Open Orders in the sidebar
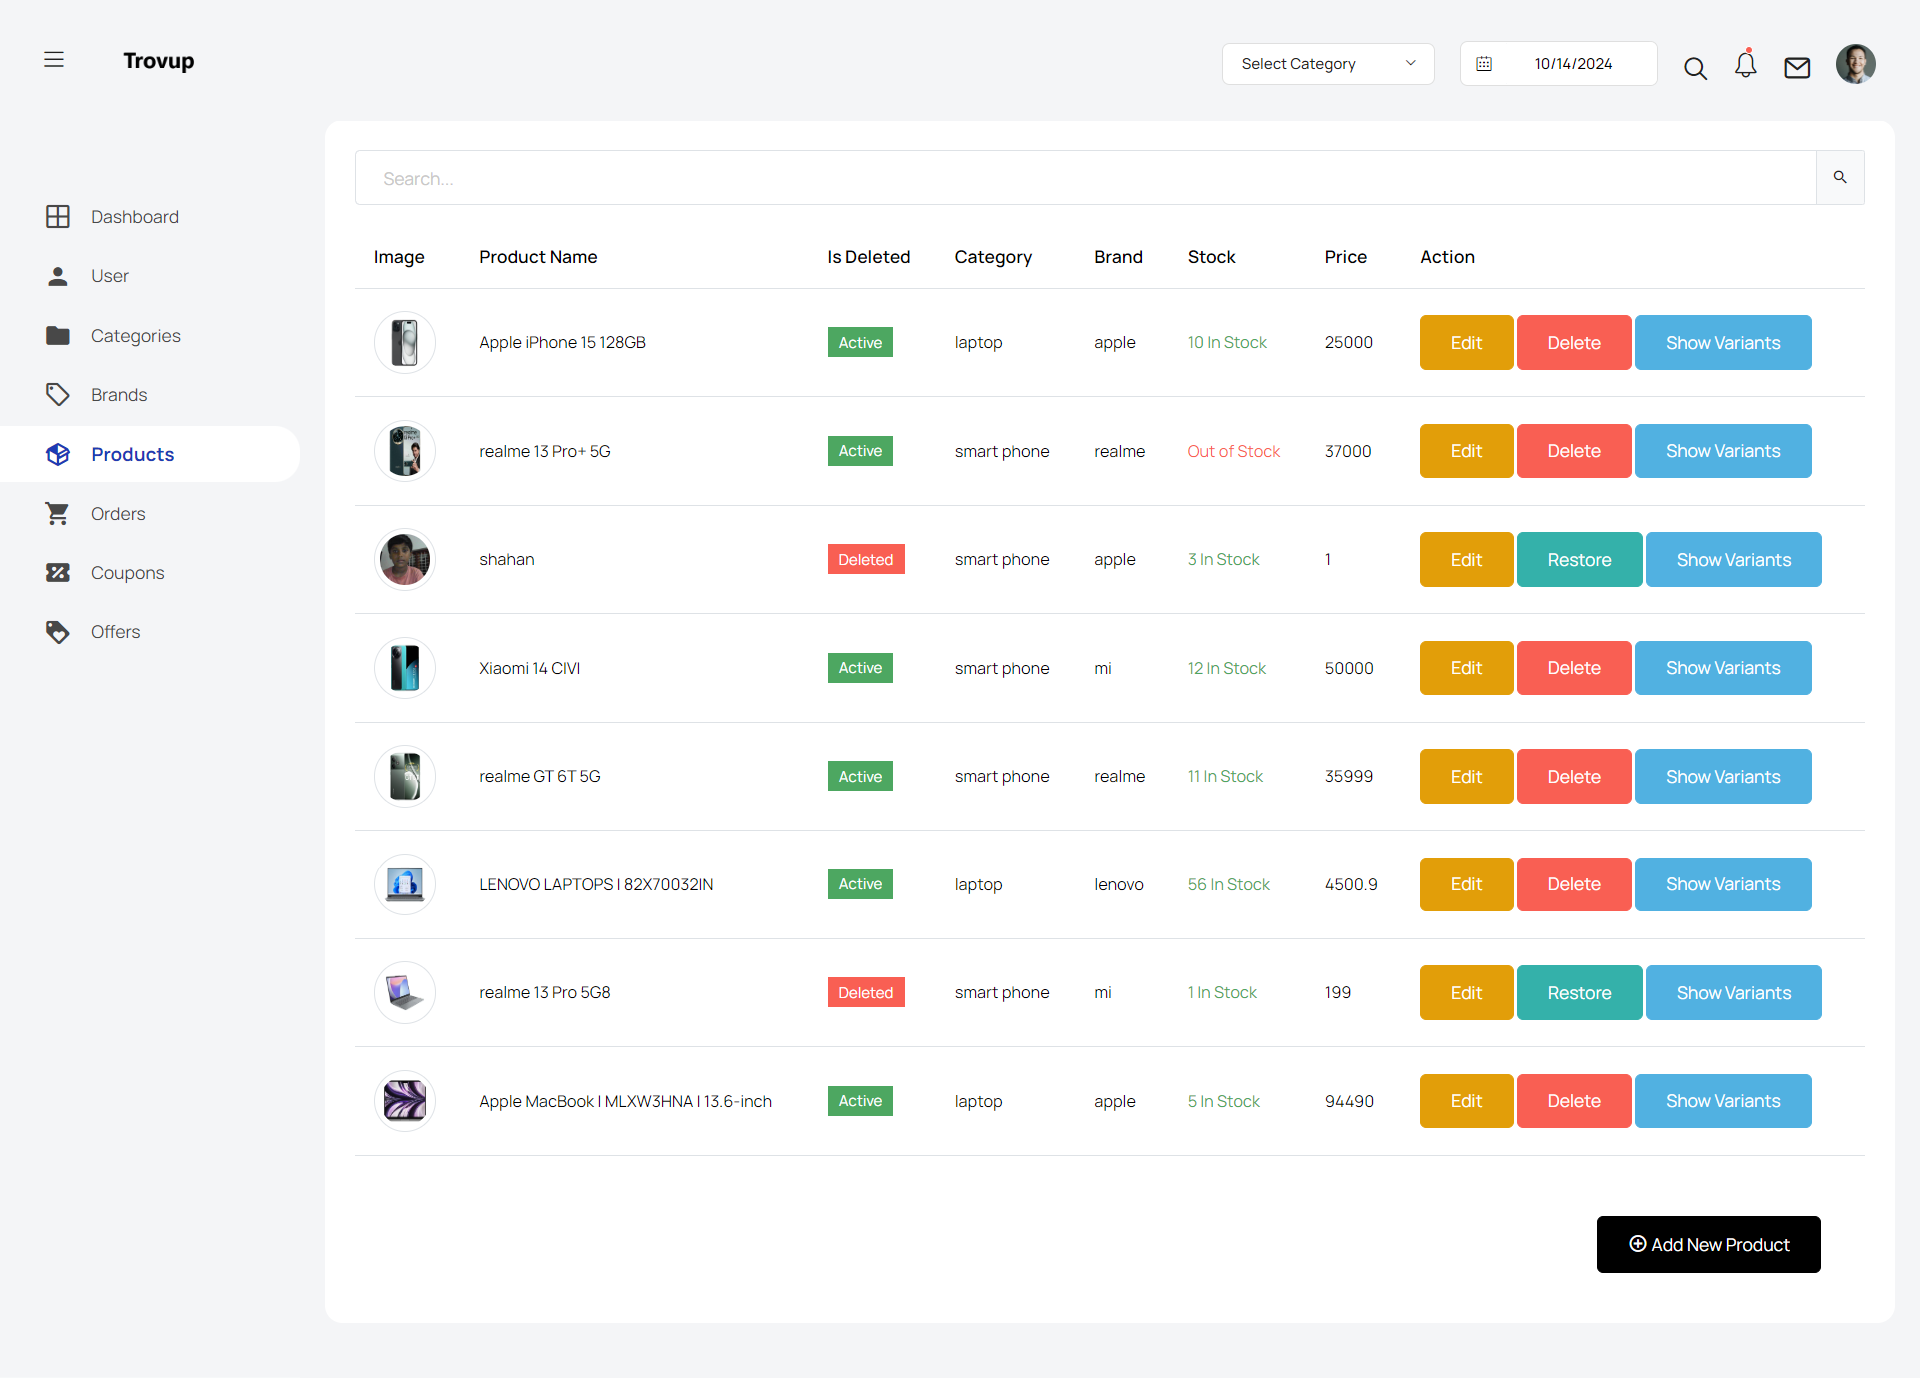Viewport: 1920px width, 1378px height. click(x=118, y=514)
